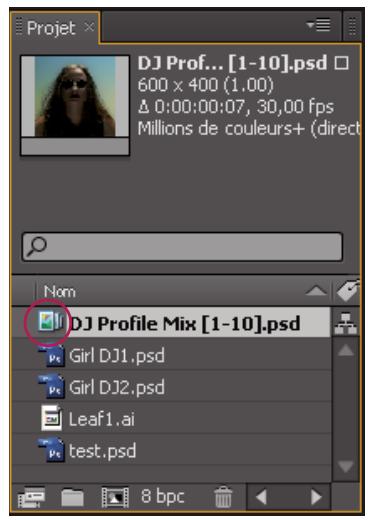This screenshot has width=368, height=520.
Task: Select the Girl DJ2.psd file name
Action: pos(117,387)
